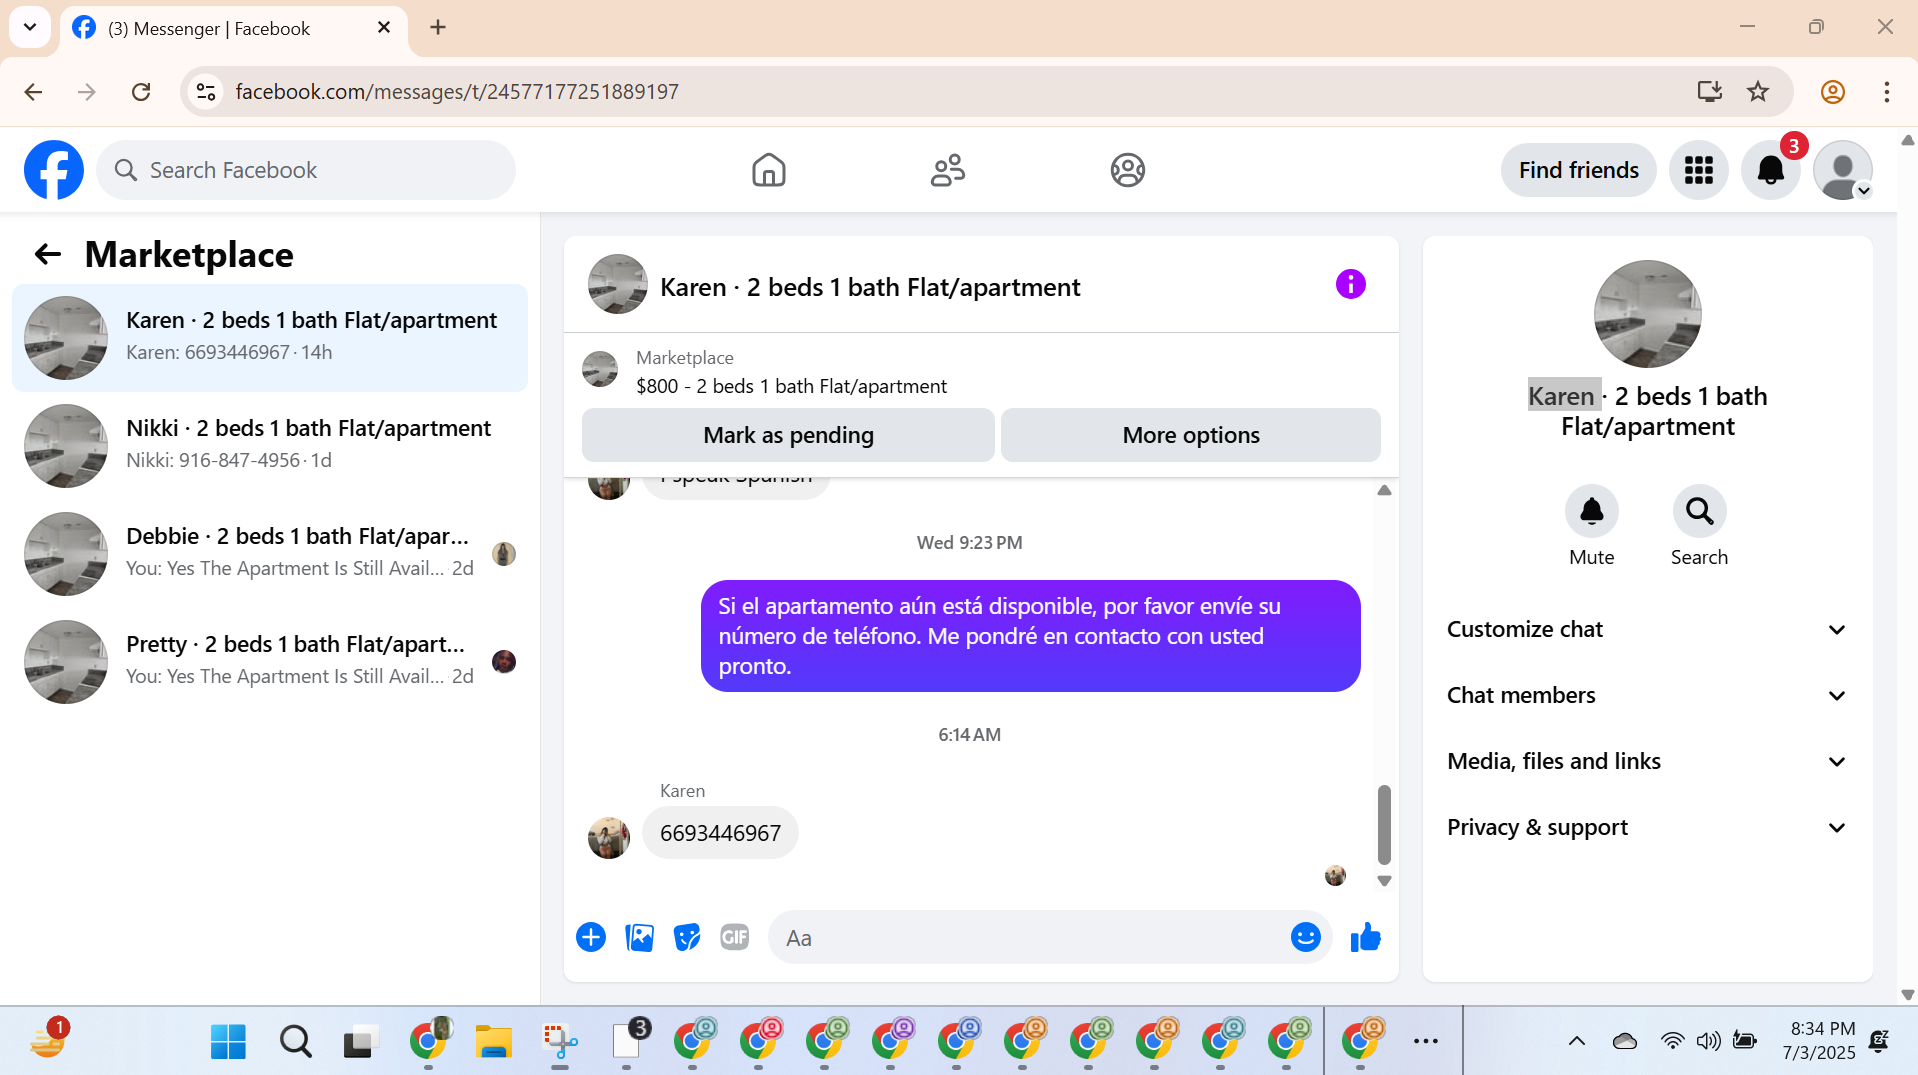This screenshot has height=1075, width=1918.
Task: Choose a sticker with the sticker icon
Action: tap(687, 937)
